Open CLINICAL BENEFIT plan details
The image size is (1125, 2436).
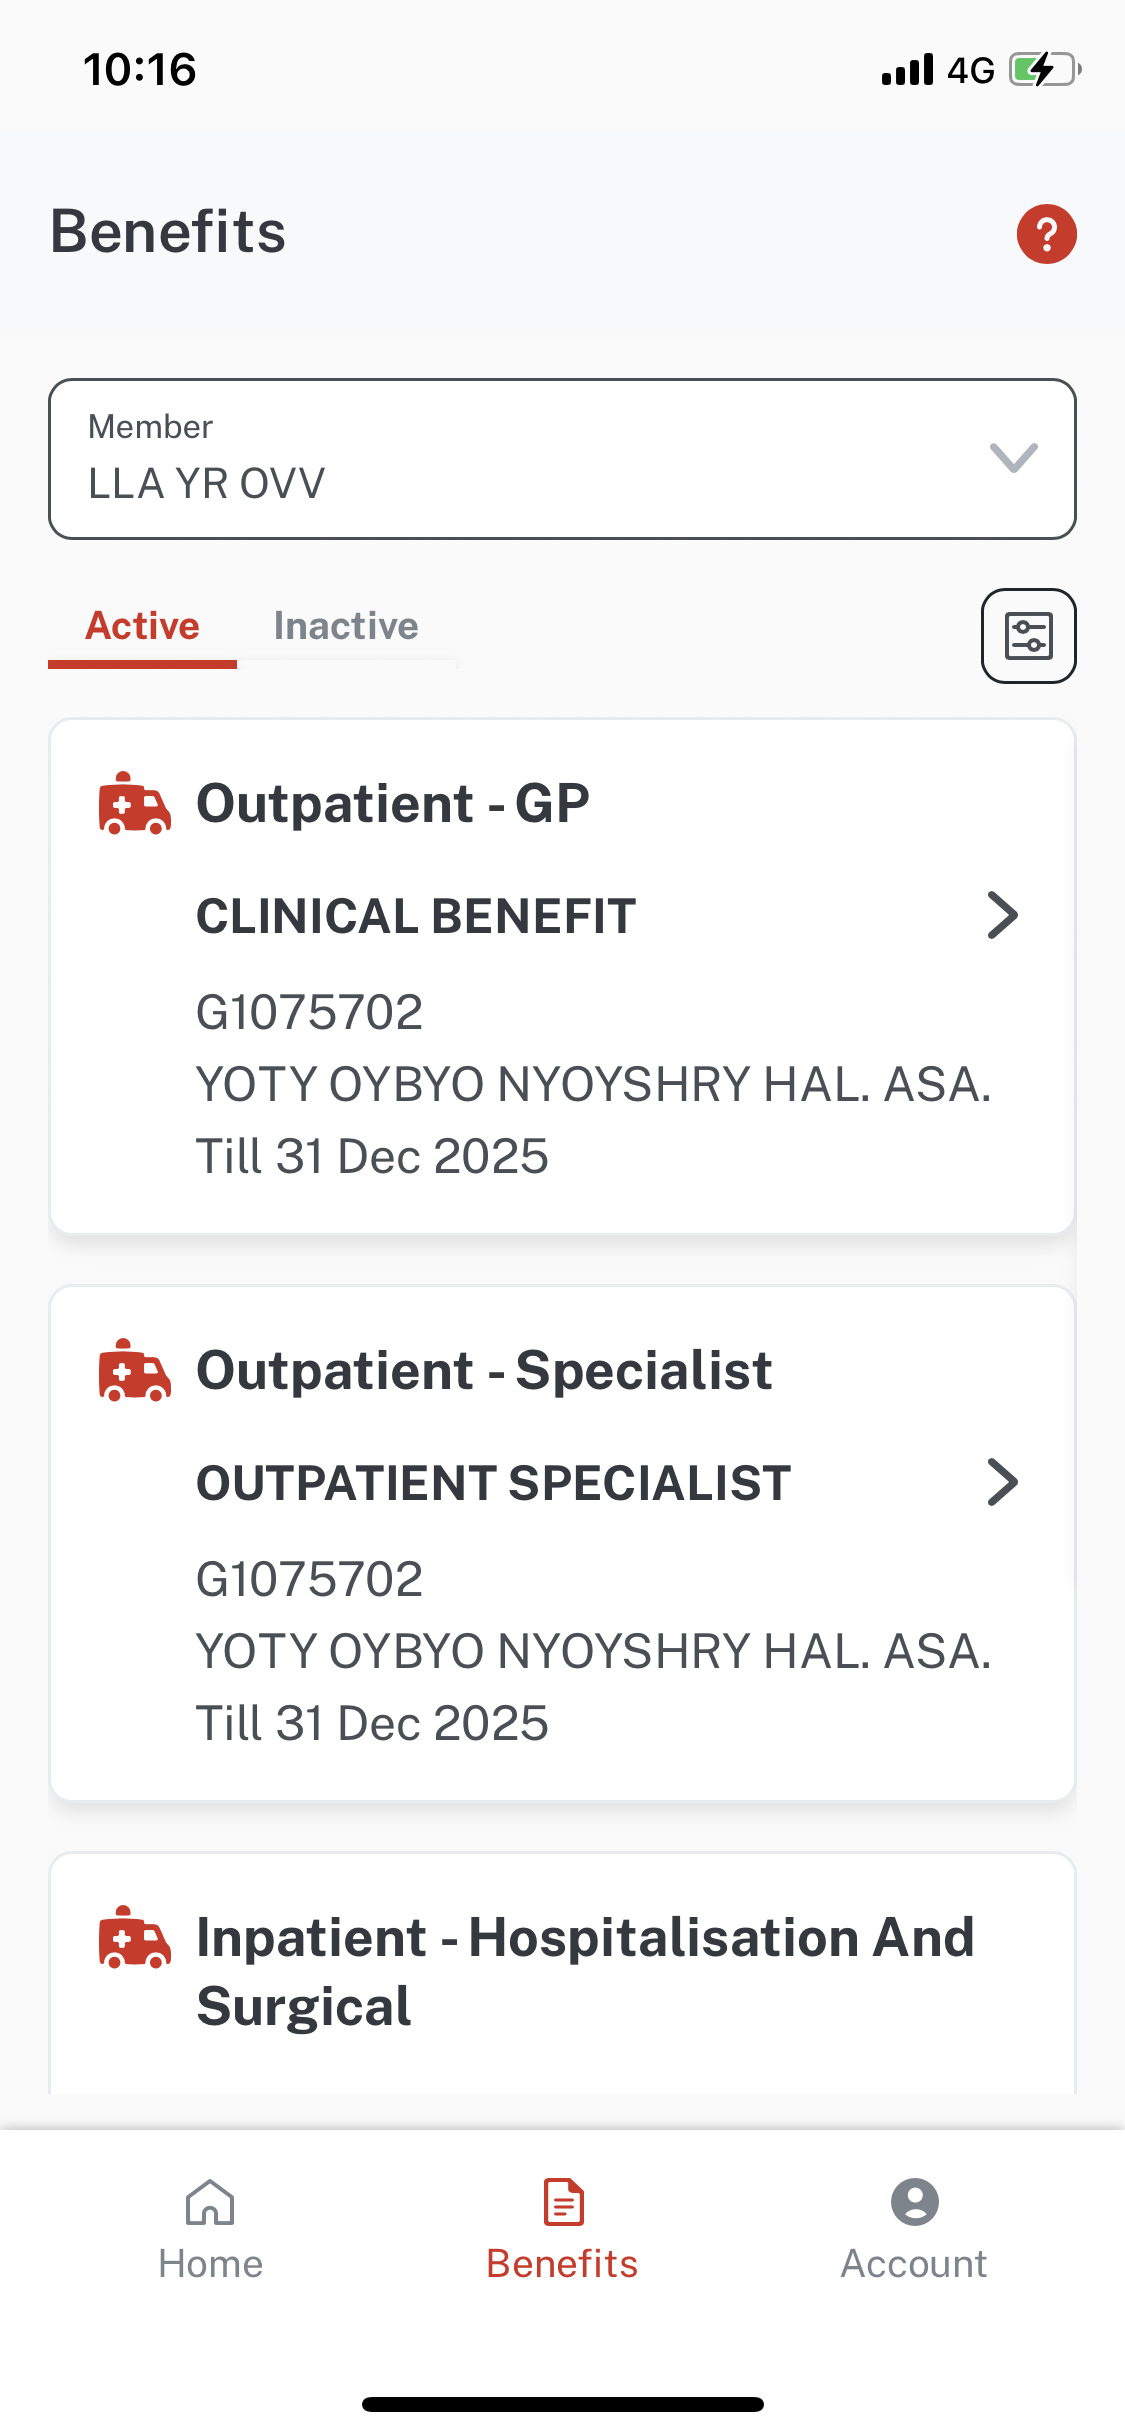(x=416, y=916)
